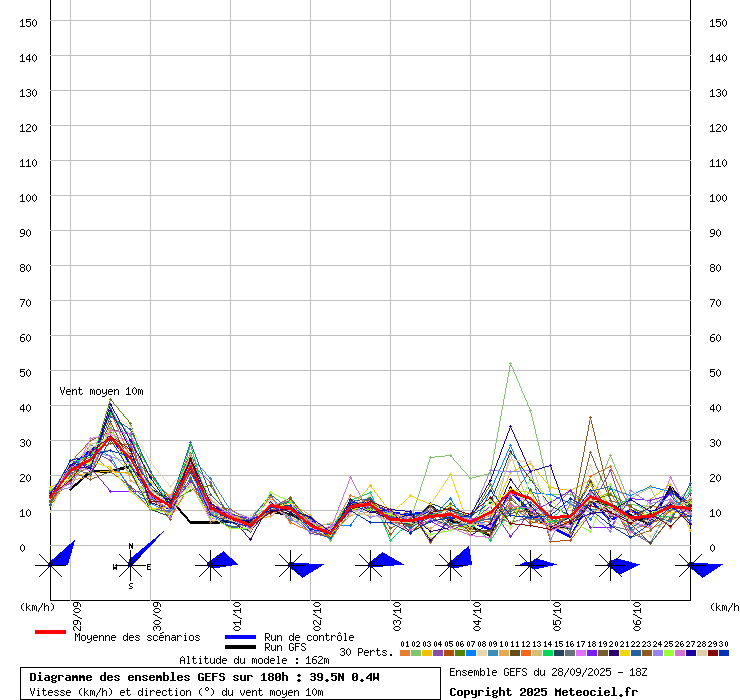Click the wind rose just before 03/10
This screenshot has width=740, height=700.
[371, 565]
